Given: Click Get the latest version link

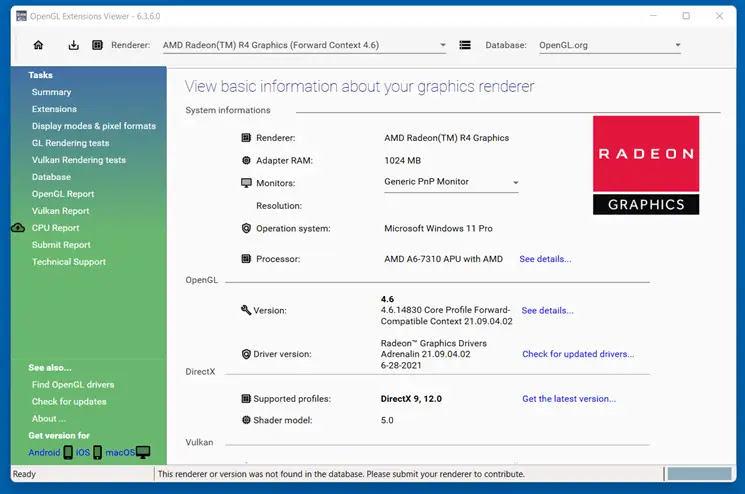Looking at the screenshot, I should [569, 399].
